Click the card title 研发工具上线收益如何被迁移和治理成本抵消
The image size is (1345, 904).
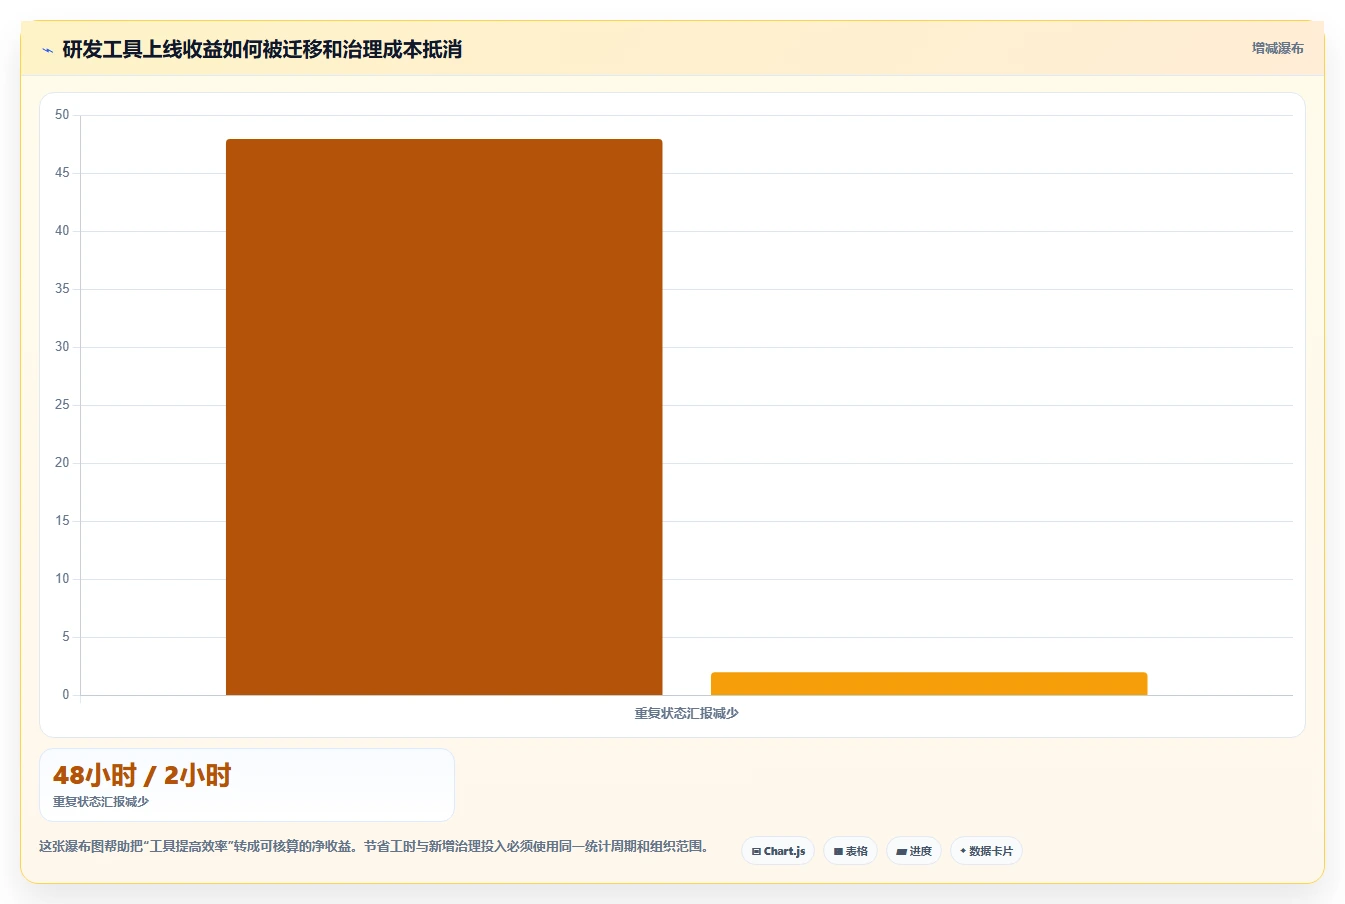point(262,50)
